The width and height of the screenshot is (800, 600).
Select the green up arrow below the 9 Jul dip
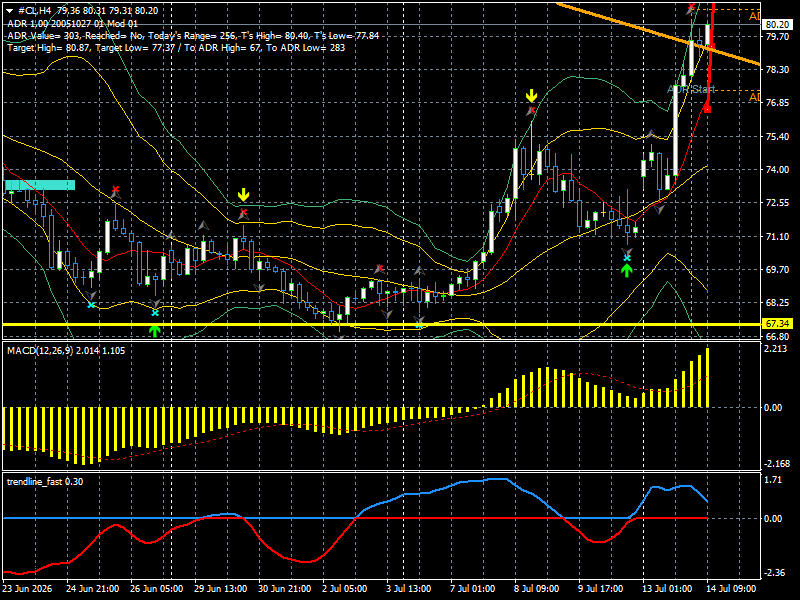(x=627, y=270)
